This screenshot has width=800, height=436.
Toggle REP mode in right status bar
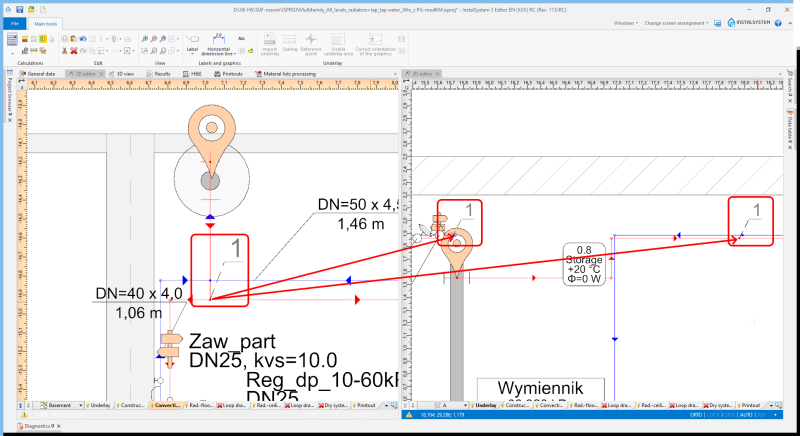[x=761, y=415]
